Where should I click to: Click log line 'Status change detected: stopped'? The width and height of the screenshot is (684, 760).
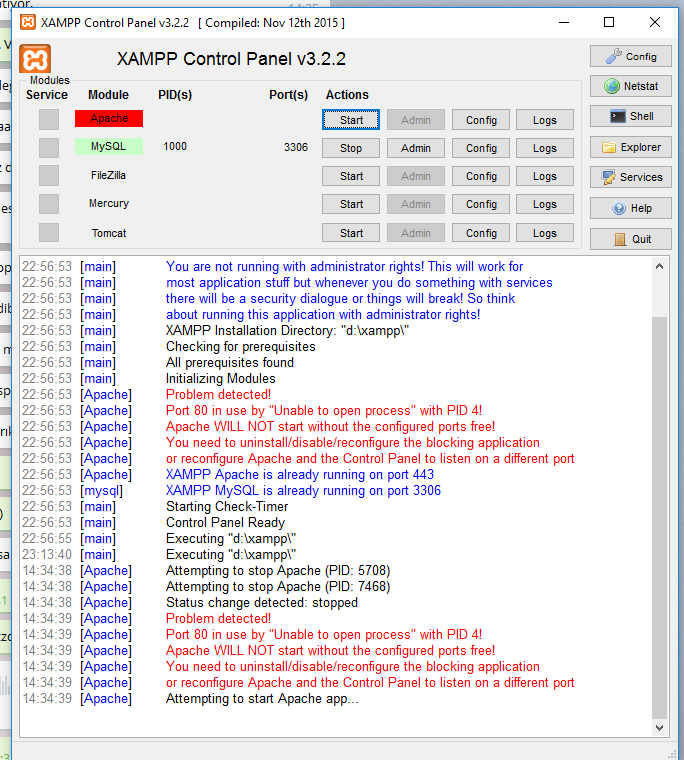click(x=262, y=602)
